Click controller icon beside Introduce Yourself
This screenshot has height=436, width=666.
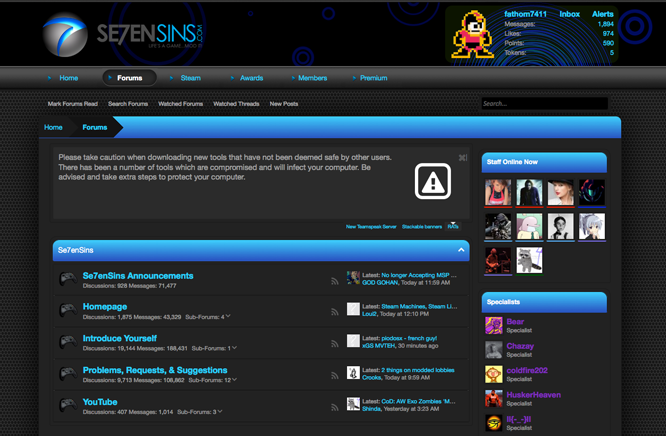pyautogui.click(x=68, y=342)
